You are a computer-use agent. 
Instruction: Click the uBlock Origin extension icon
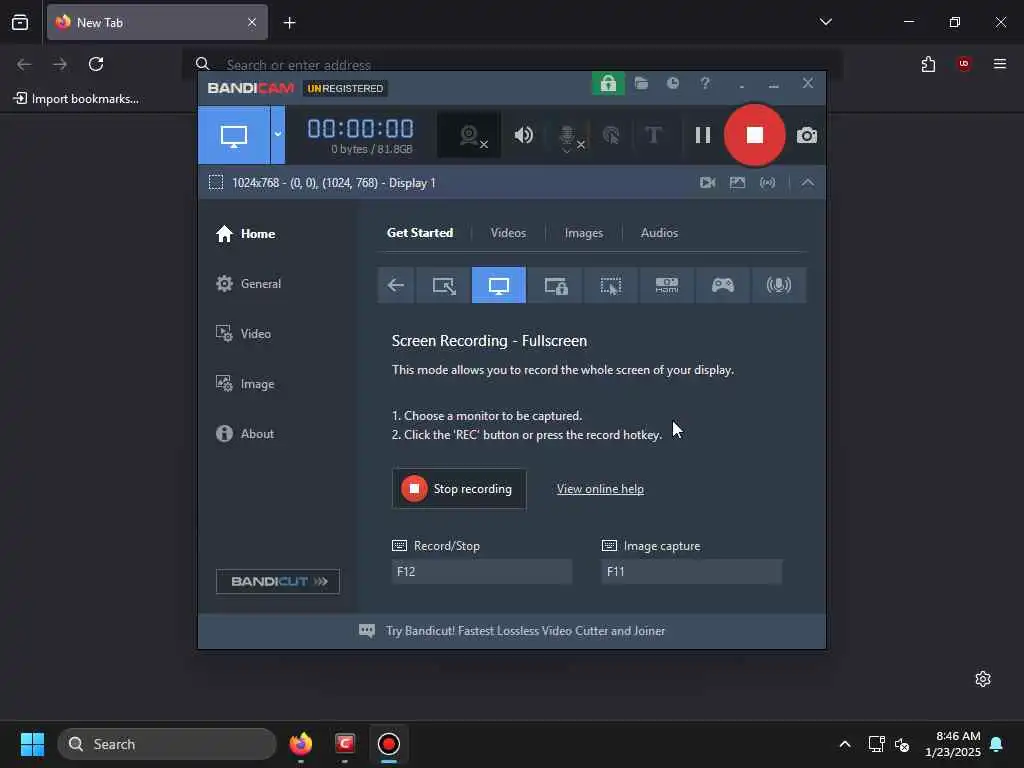pyautogui.click(x=963, y=64)
